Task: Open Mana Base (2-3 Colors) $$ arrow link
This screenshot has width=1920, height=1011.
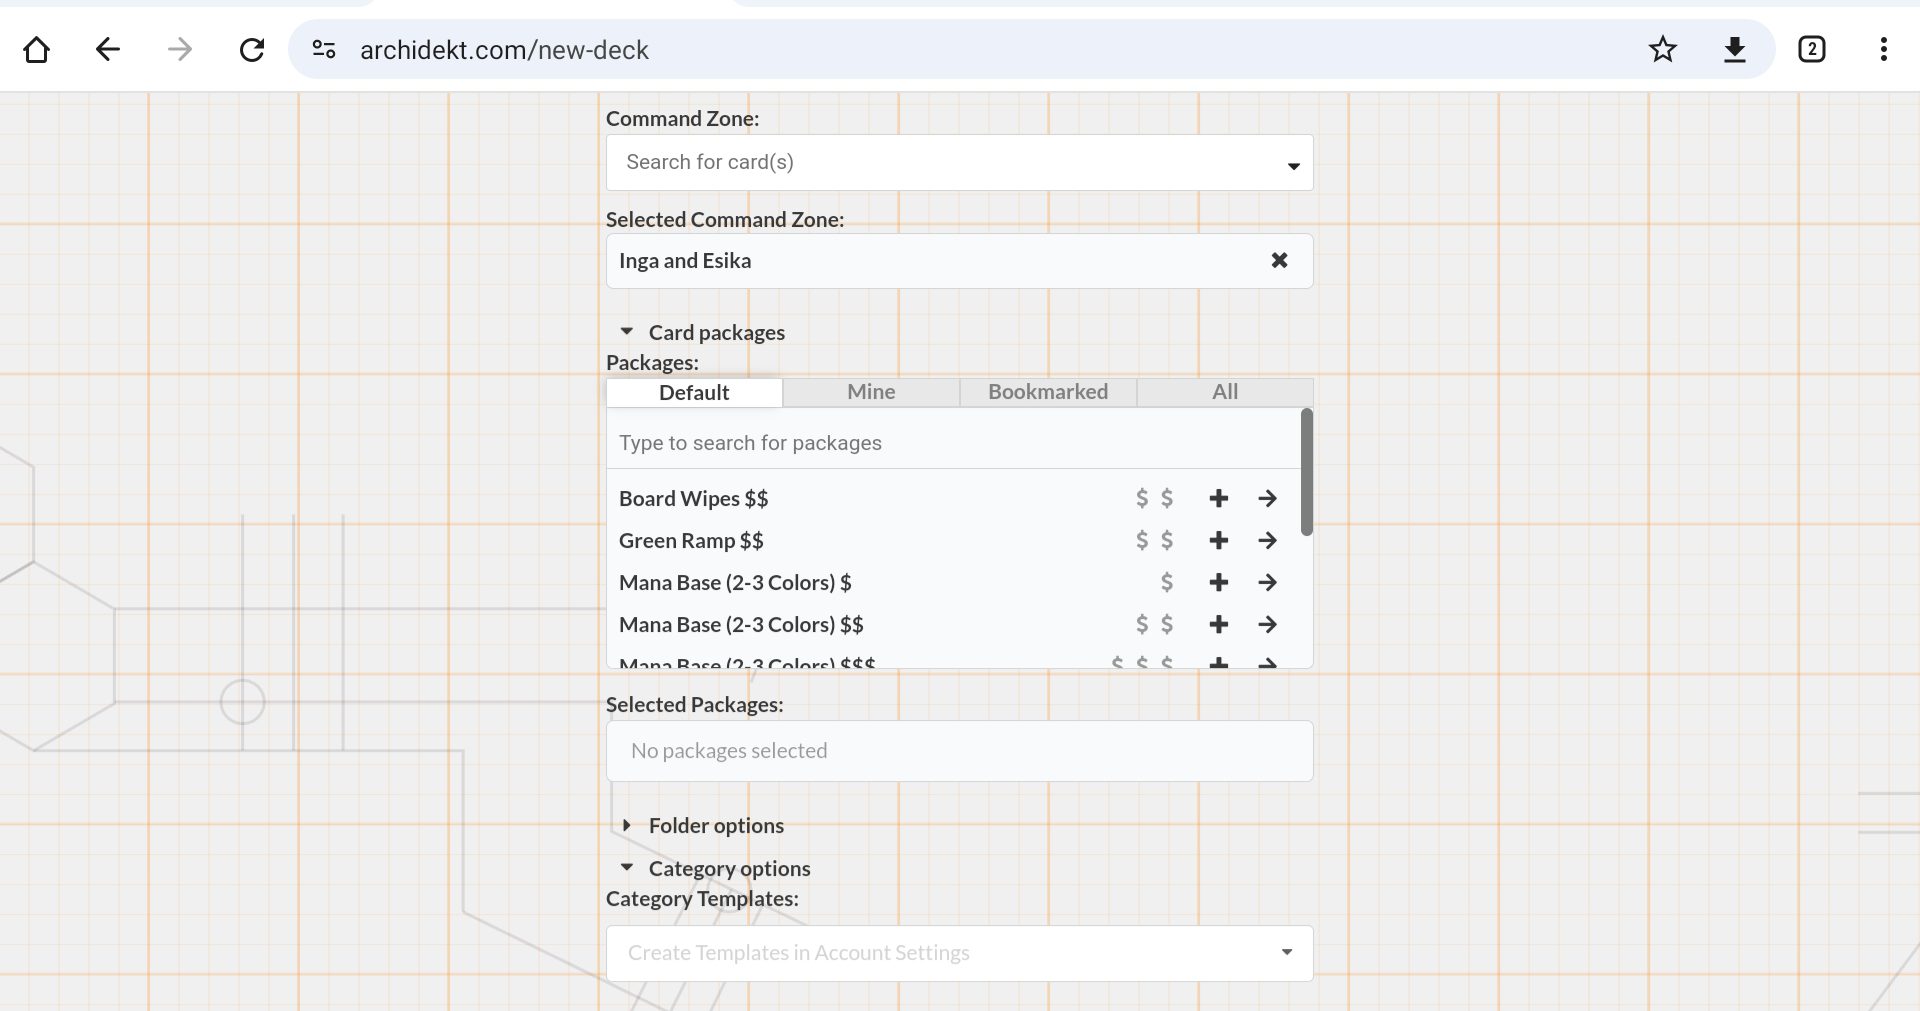Action: (x=1267, y=625)
